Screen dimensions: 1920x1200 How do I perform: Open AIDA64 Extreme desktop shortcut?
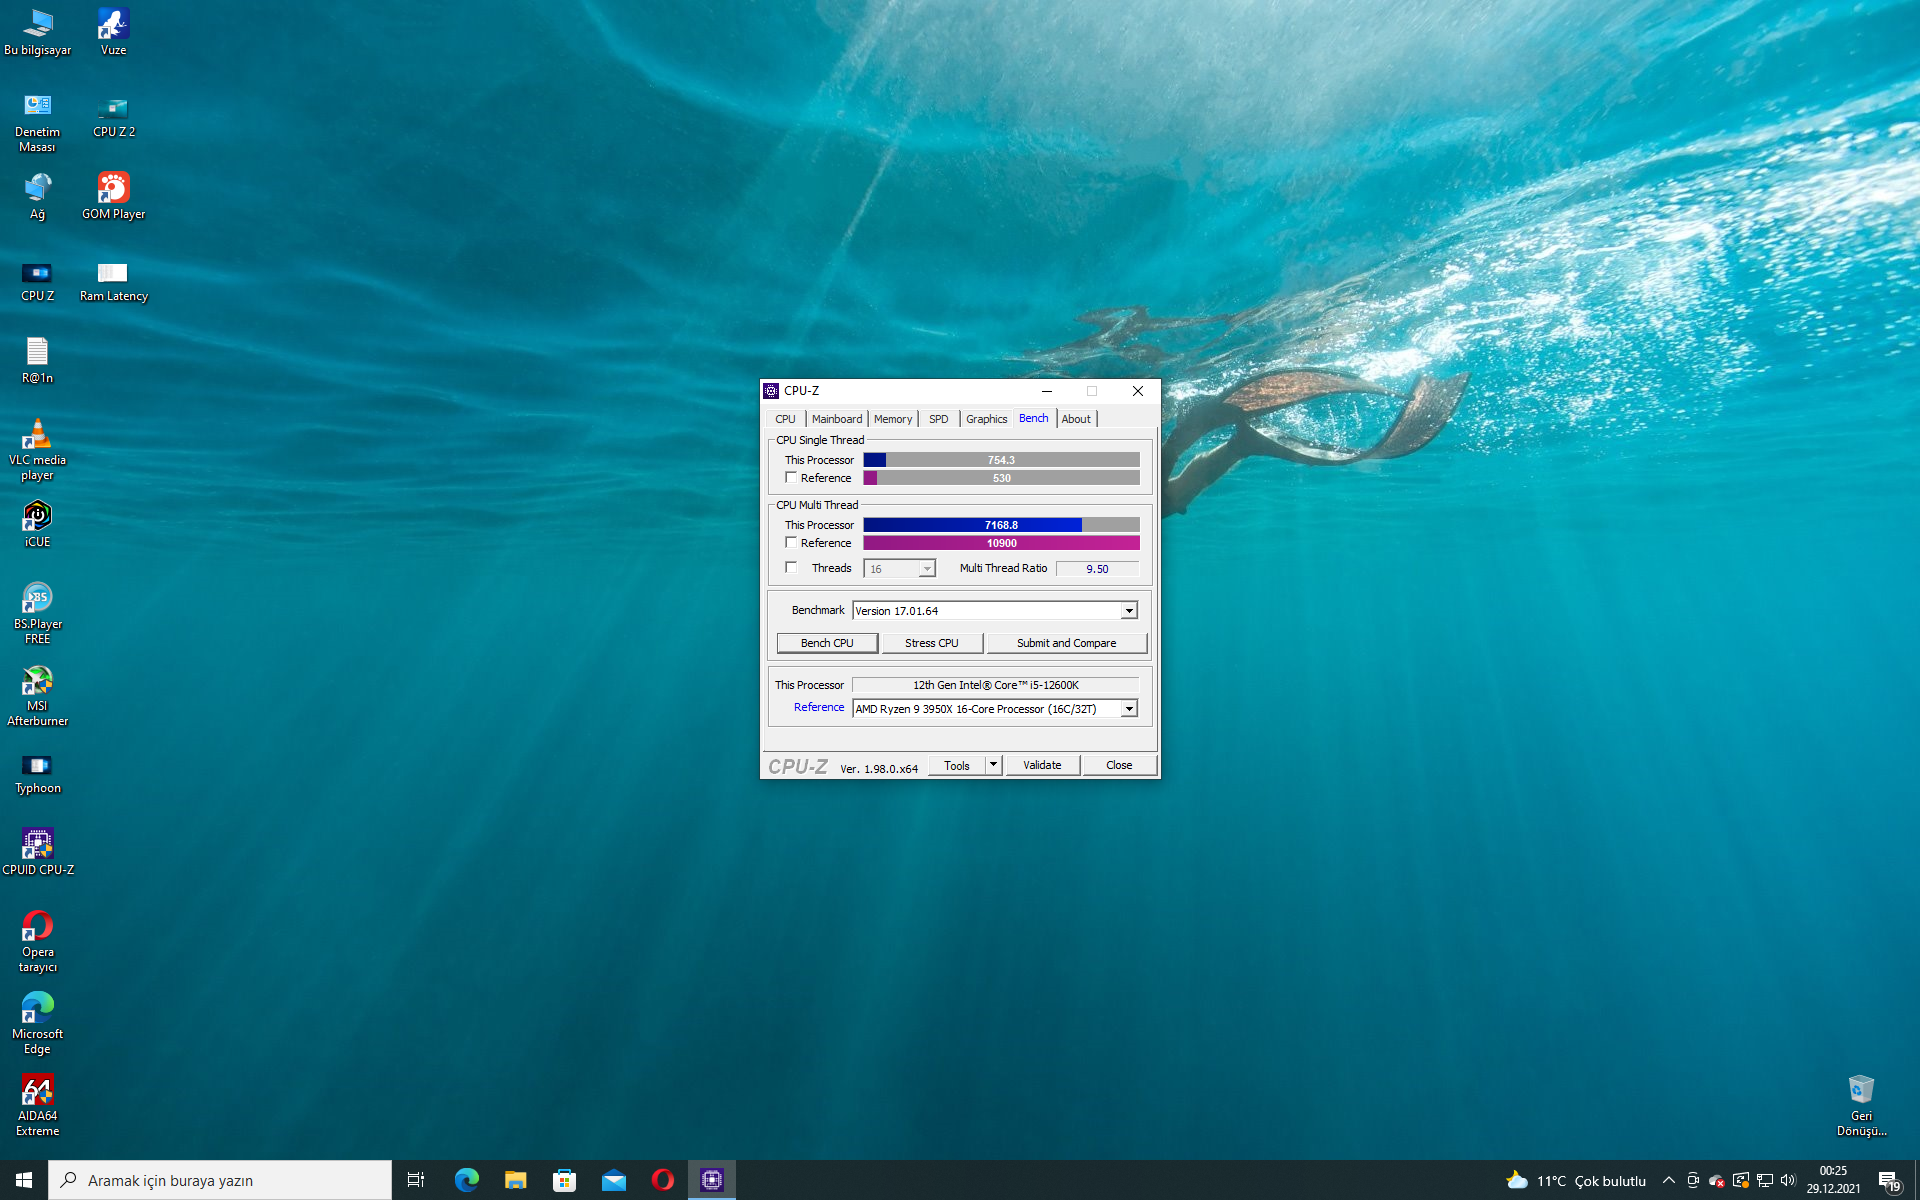coord(37,1106)
